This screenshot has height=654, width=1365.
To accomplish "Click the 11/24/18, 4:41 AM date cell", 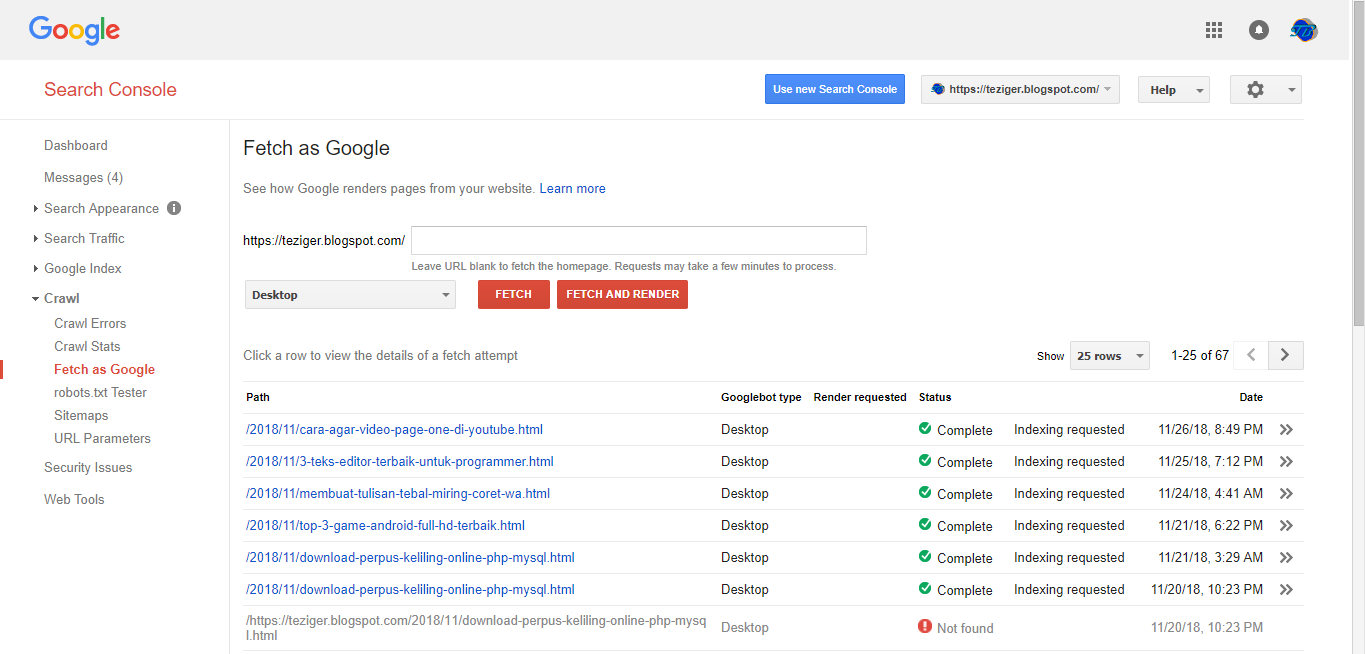I will coord(1210,494).
